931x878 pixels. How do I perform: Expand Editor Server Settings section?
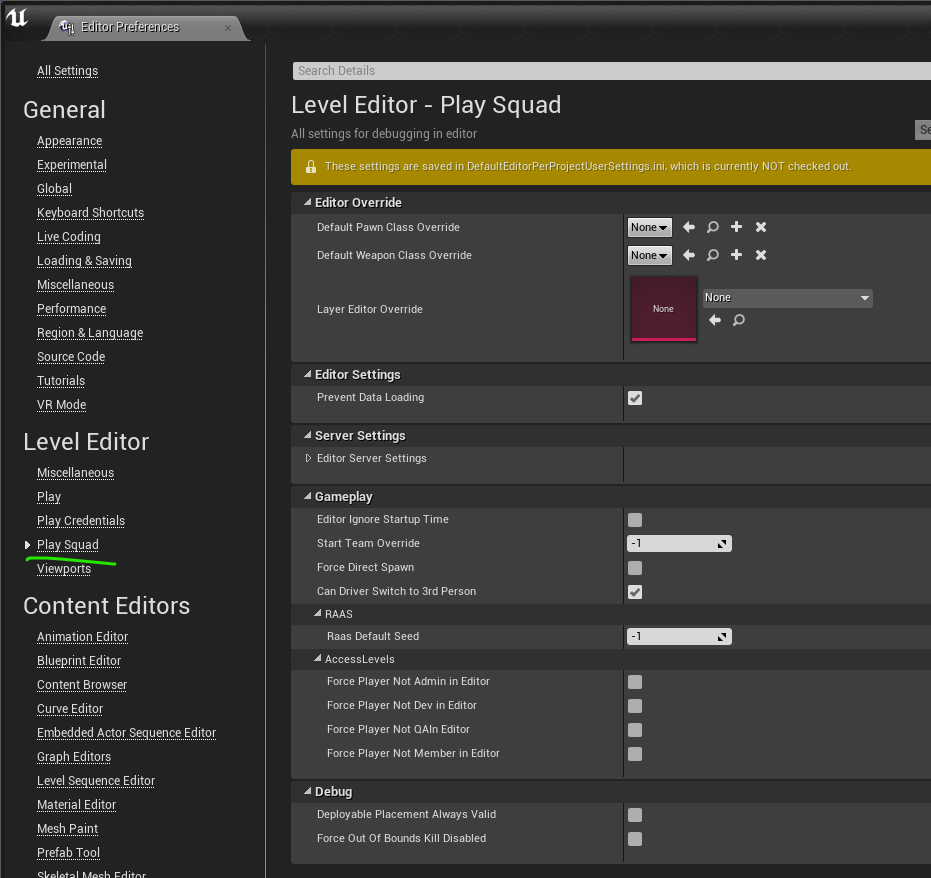tap(309, 459)
